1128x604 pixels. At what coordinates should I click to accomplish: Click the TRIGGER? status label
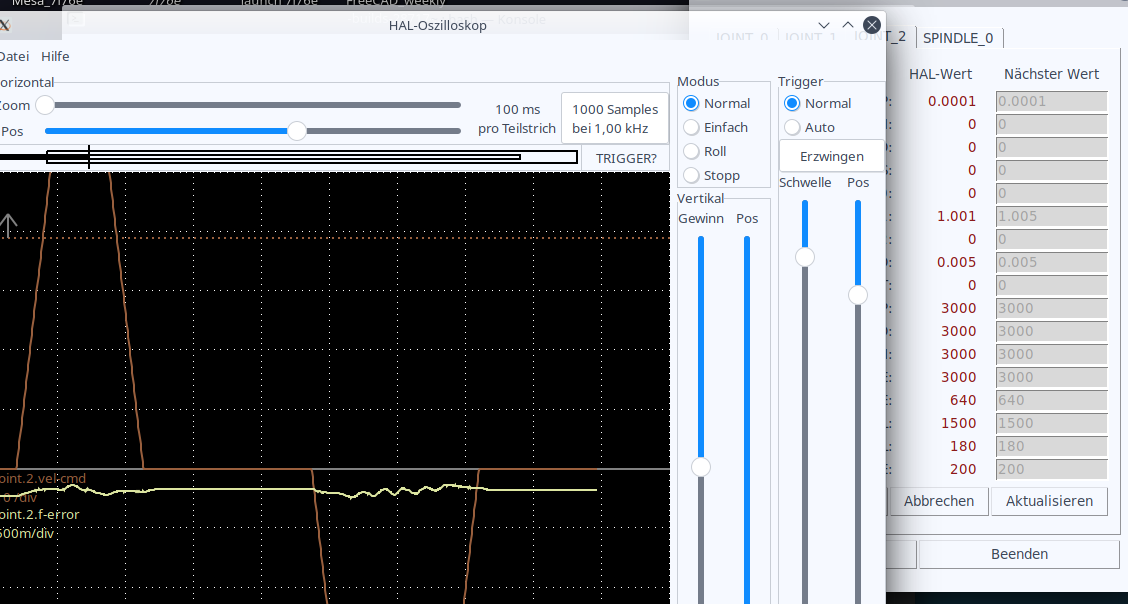(626, 158)
